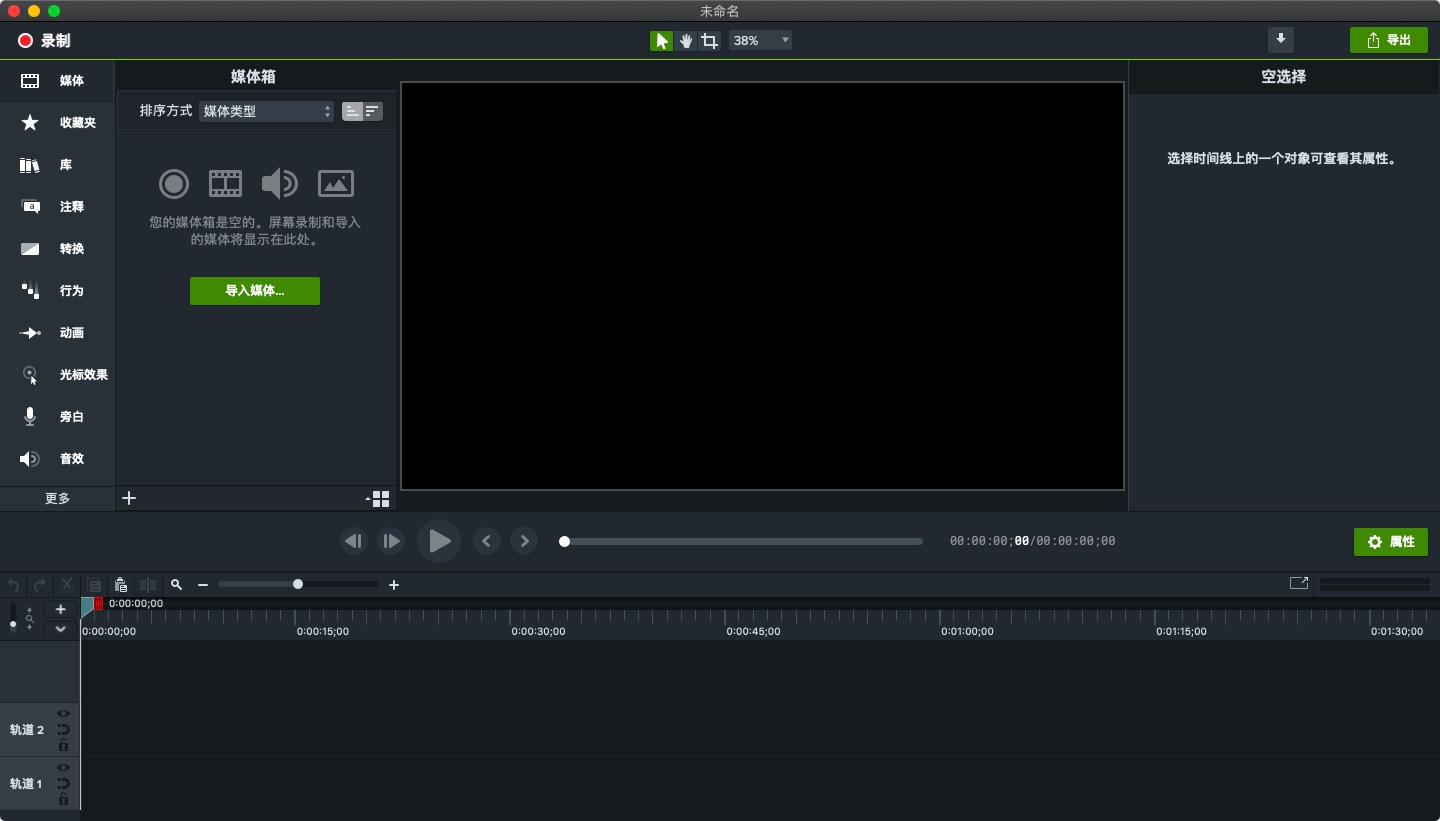Click the previous frame step button
1440x821 pixels.
(x=354, y=541)
